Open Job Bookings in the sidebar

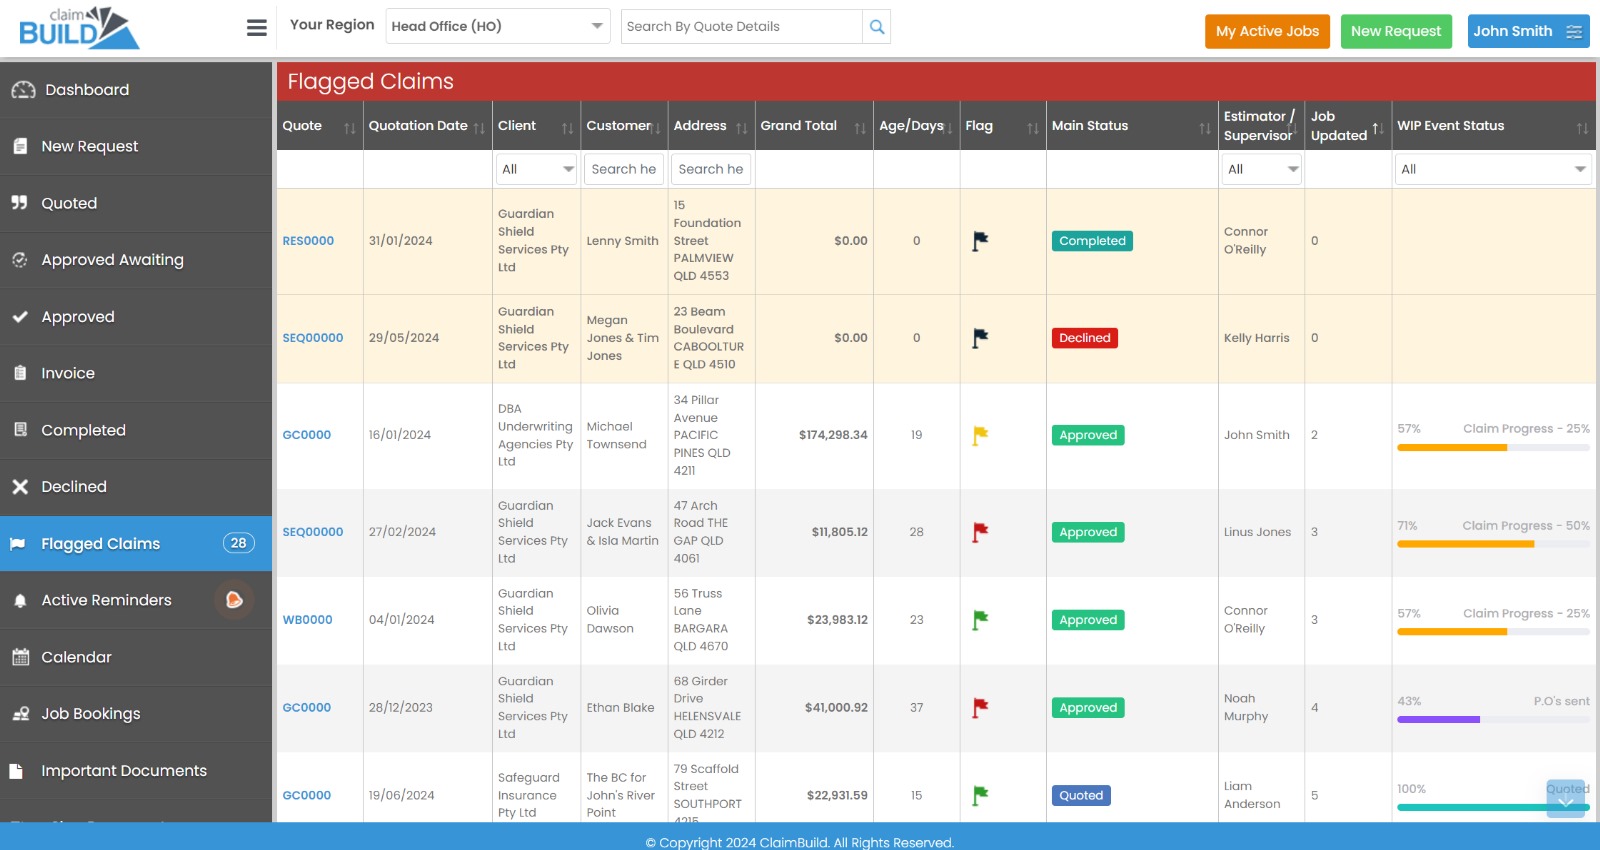click(x=91, y=714)
